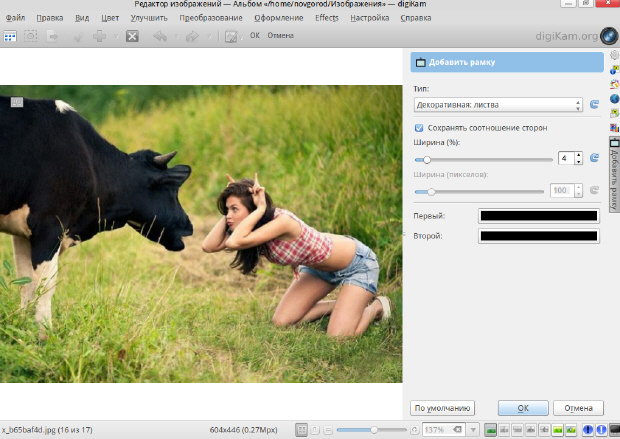
Task: Open the Справка menu
Action: [416, 18]
